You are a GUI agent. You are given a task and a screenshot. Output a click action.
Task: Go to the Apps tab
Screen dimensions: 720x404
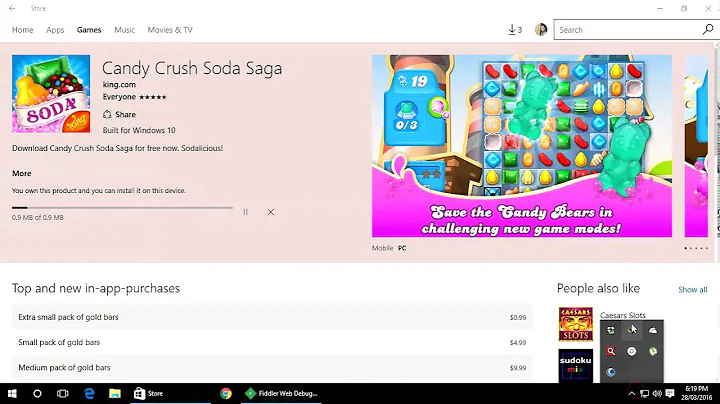55,30
